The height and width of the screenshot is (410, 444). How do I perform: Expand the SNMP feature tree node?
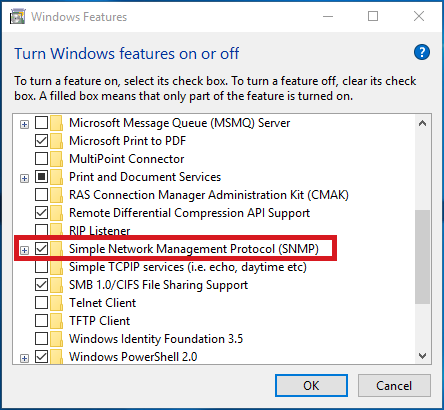[24, 250]
